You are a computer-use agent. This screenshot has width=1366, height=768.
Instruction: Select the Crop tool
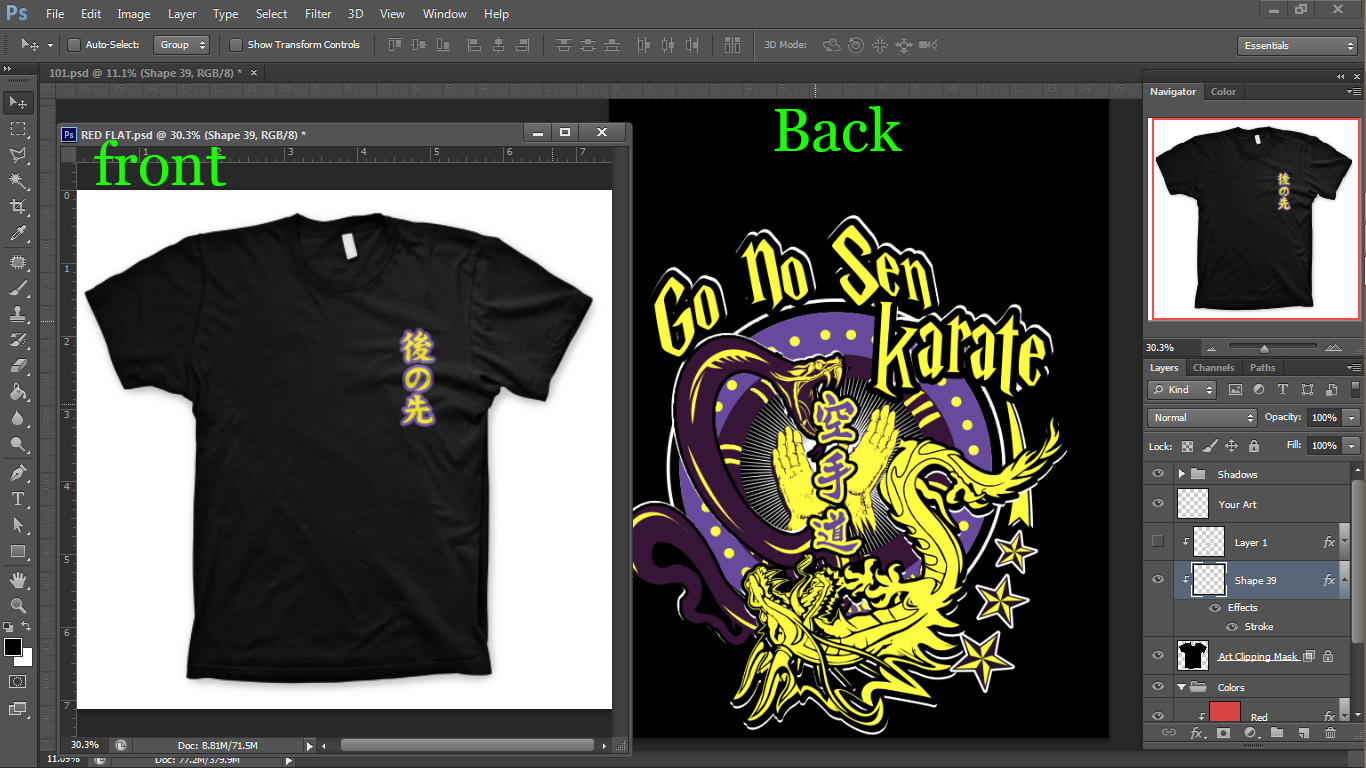(18, 207)
